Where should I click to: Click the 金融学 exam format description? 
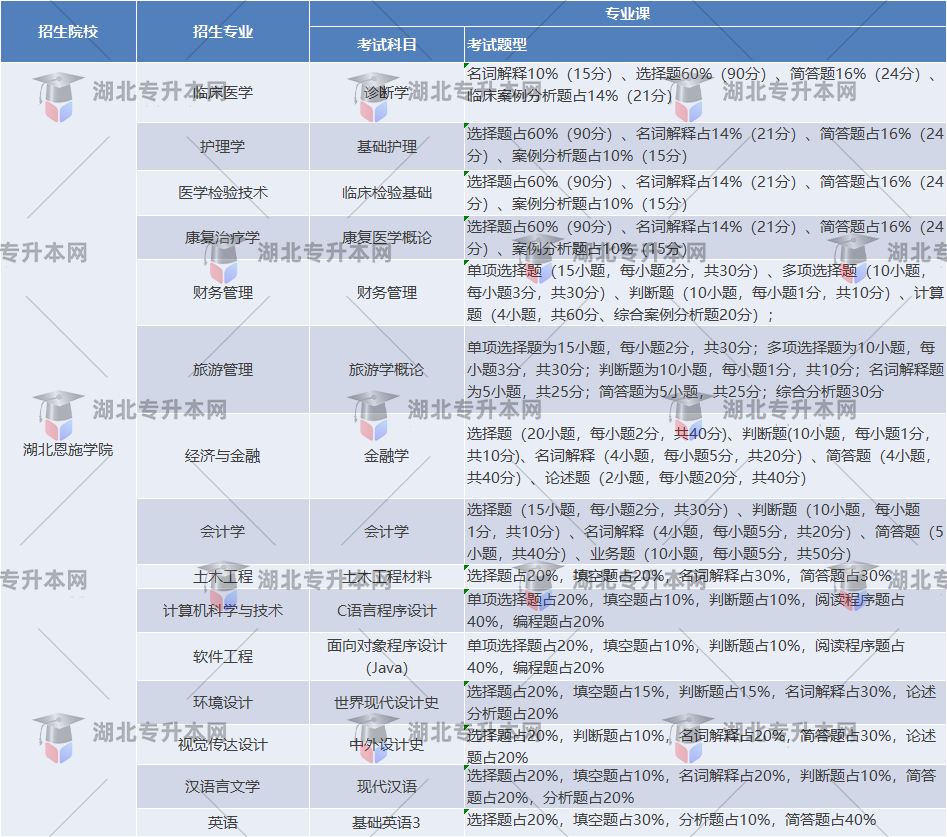705,455
